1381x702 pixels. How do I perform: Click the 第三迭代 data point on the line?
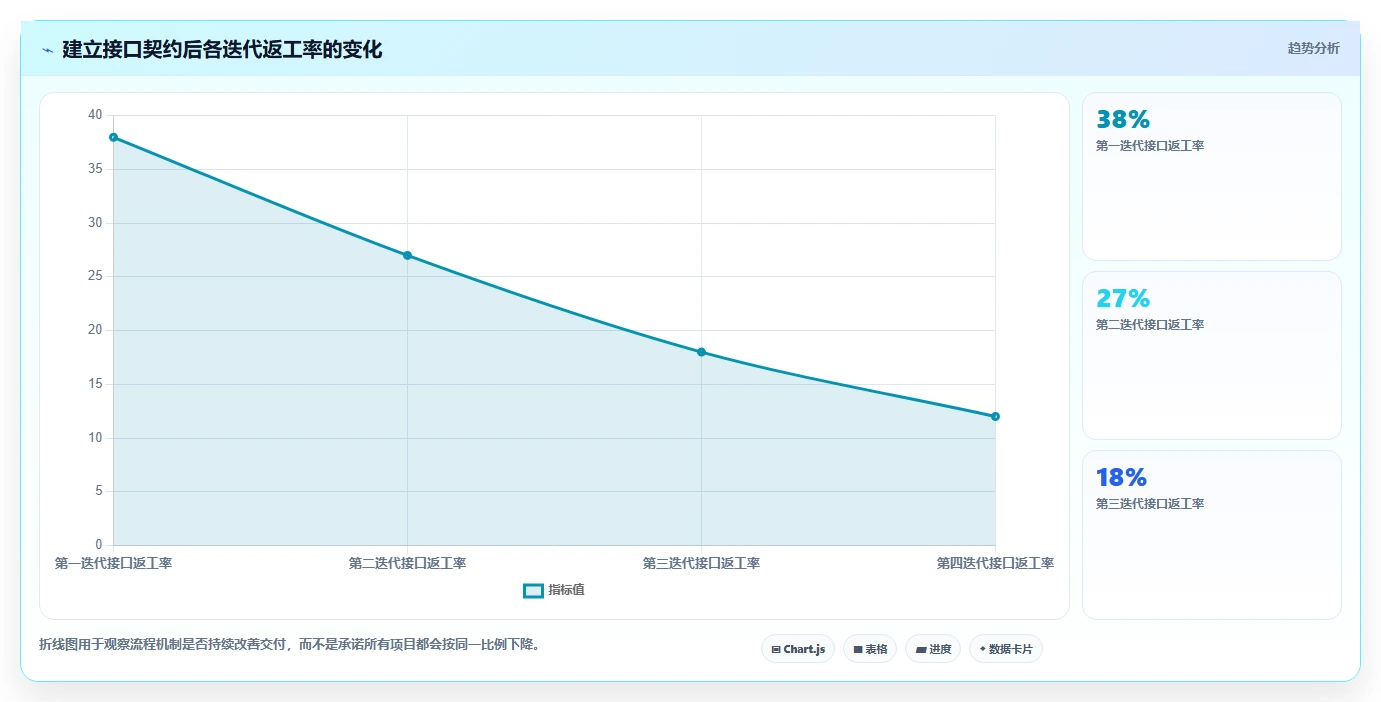701,352
